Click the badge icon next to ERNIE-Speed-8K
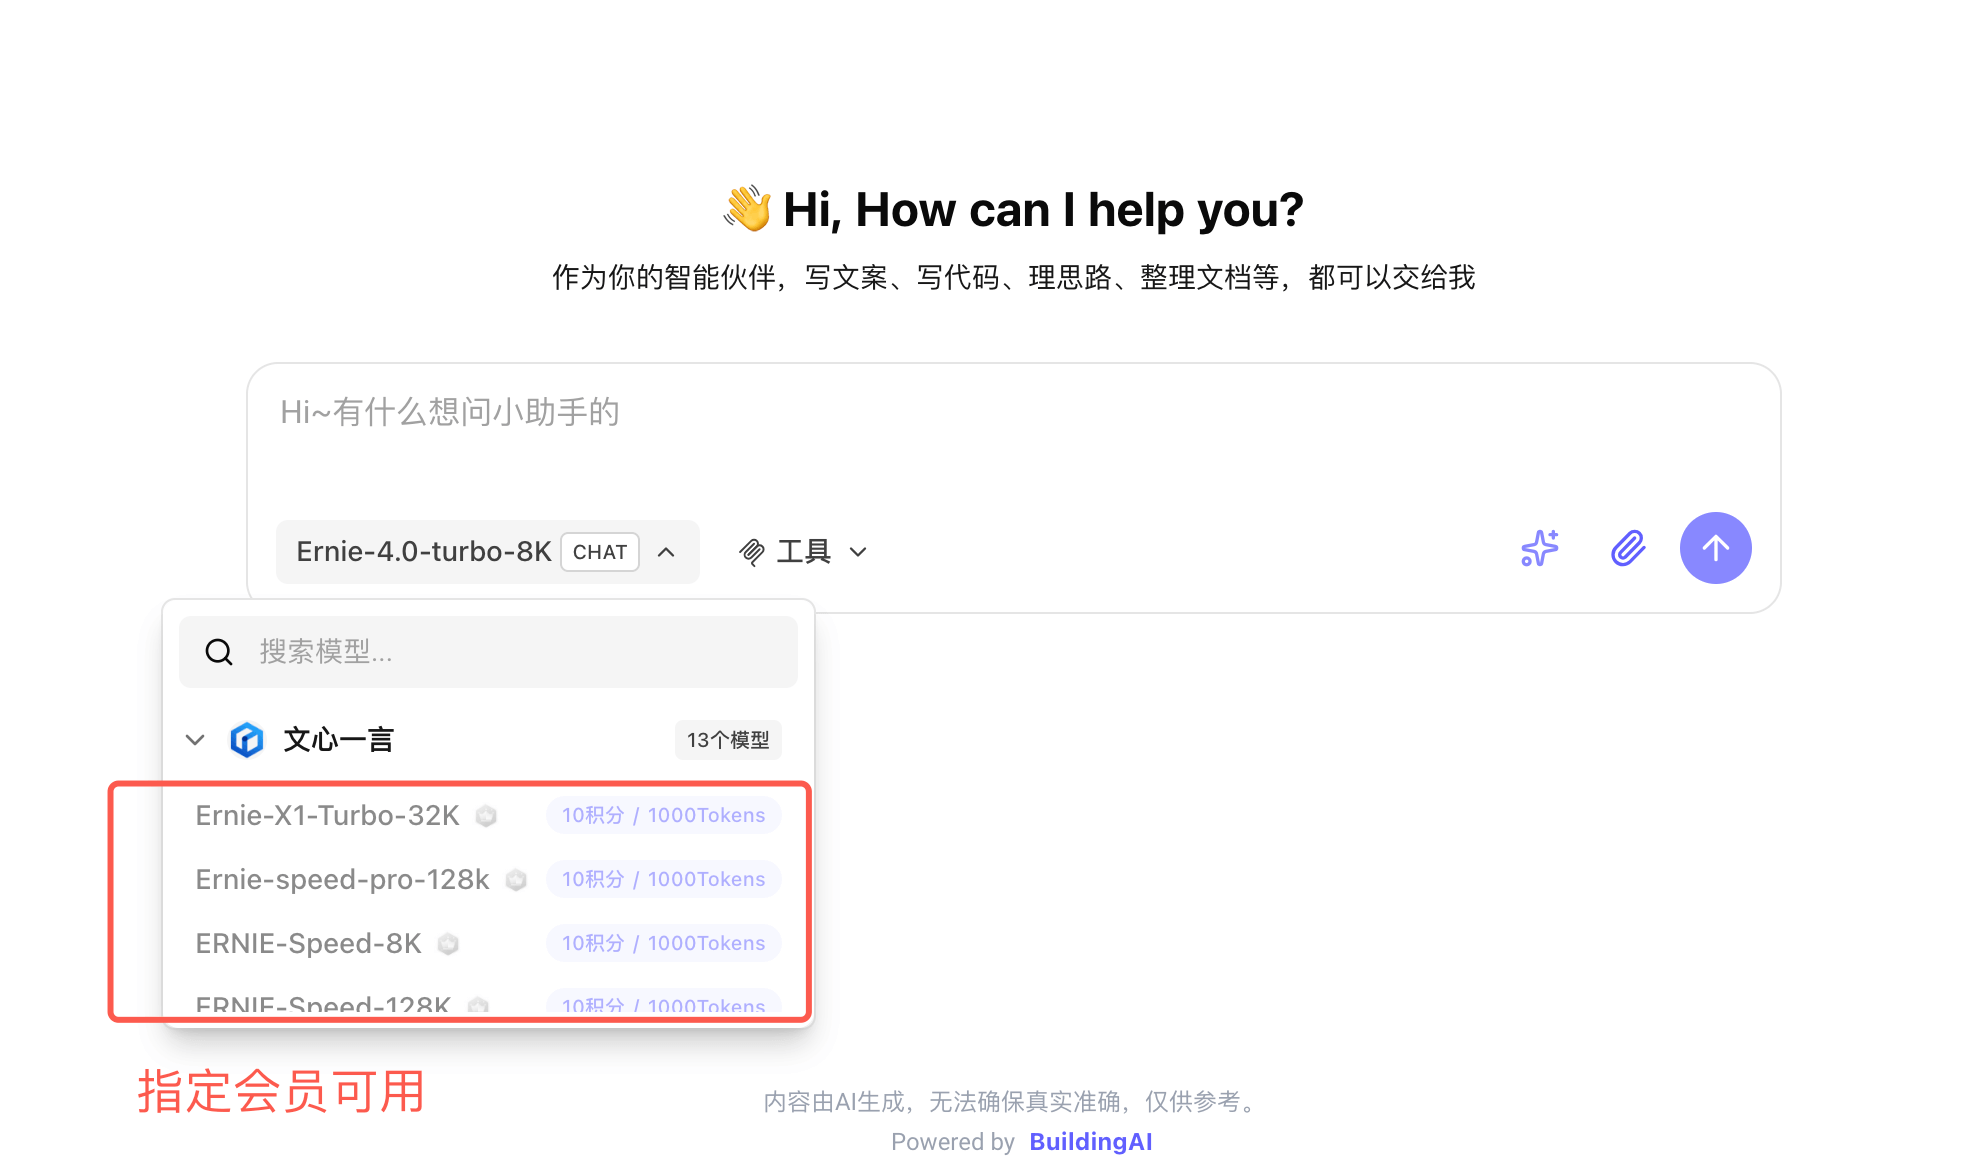Screen dimensions: 1976x1172 pyautogui.click(x=448, y=944)
